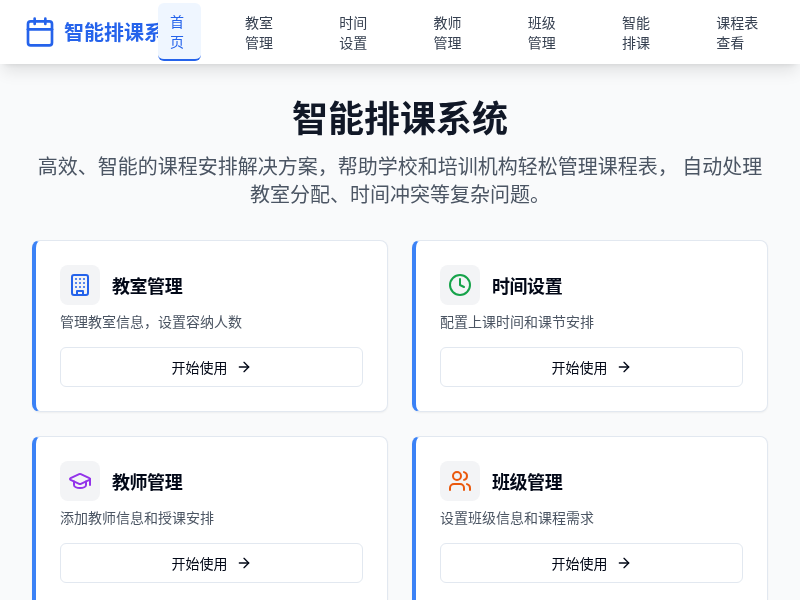Open the 教室管理 navigation tab

259,33
